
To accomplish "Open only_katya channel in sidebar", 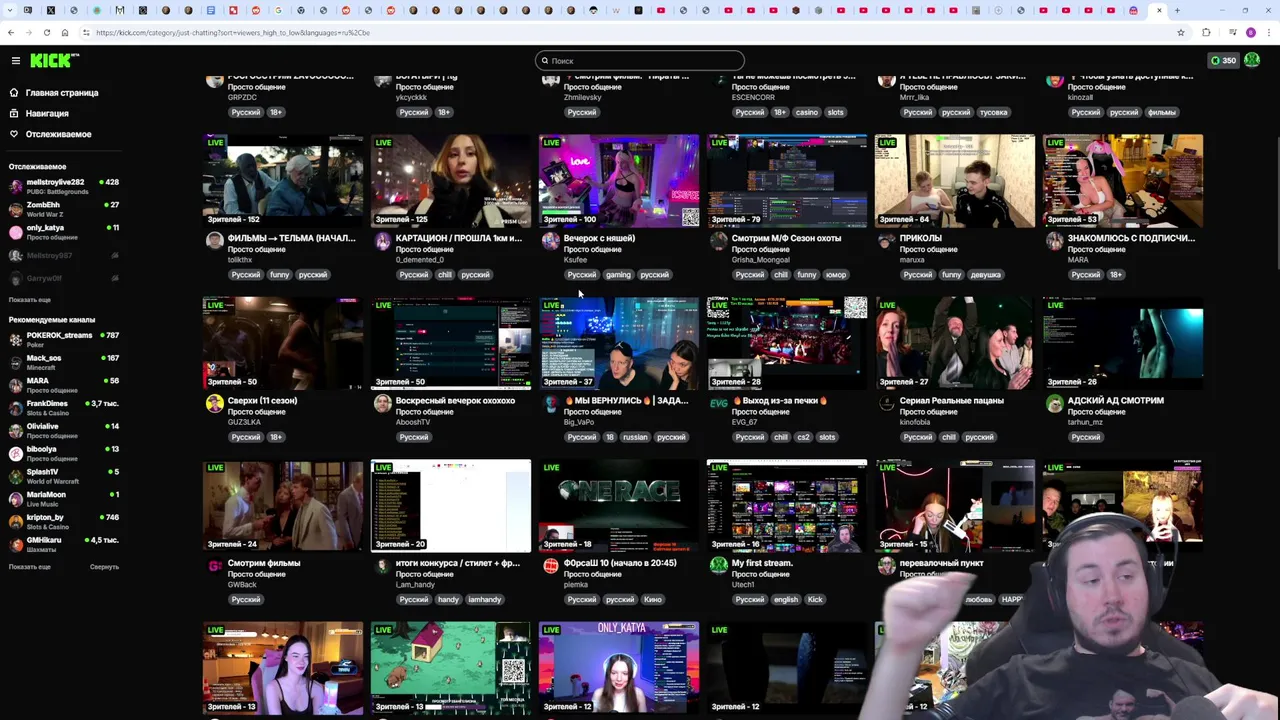I will click(x=62, y=232).
